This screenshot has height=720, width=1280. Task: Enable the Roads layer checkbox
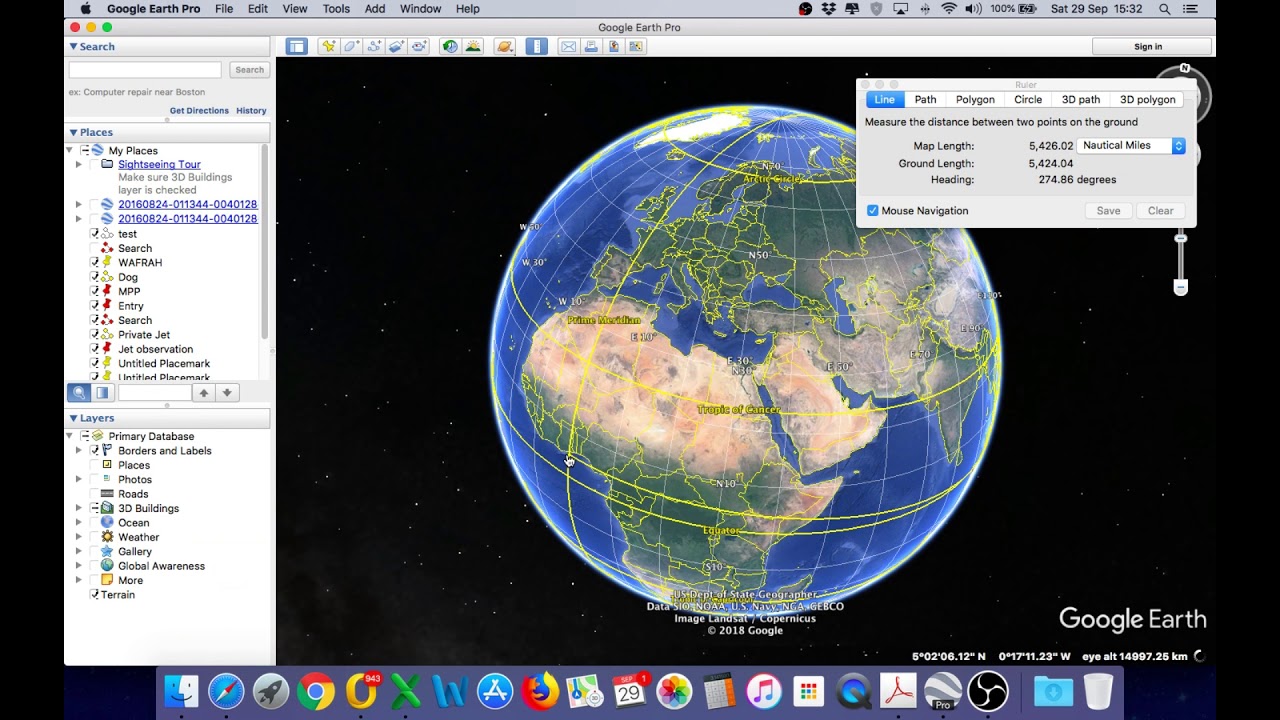pyautogui.click(x=95, y=494)
